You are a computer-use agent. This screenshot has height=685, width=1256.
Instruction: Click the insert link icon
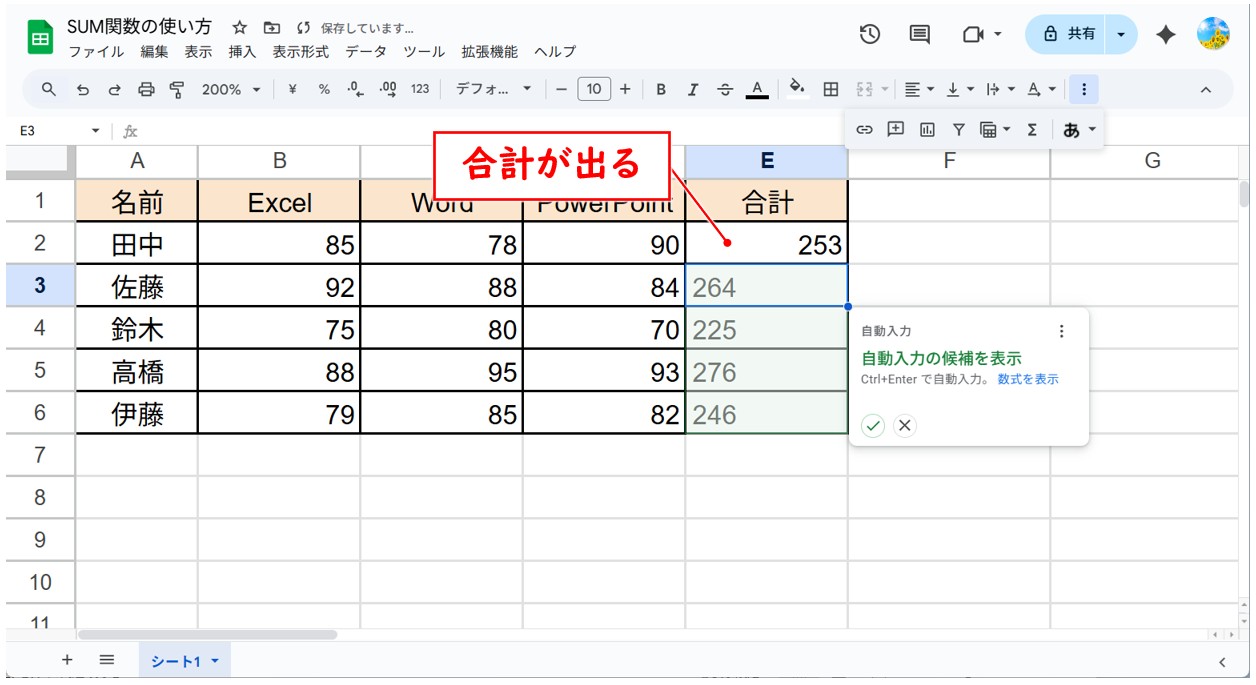coord(865,130)
